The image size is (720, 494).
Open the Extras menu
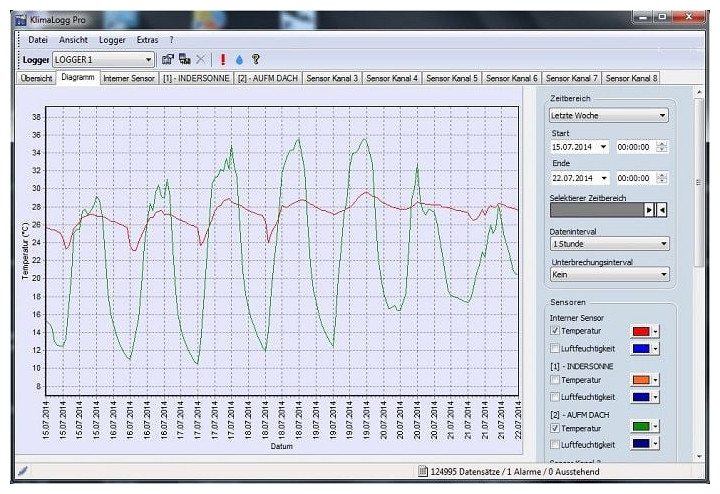pos(147,40)
